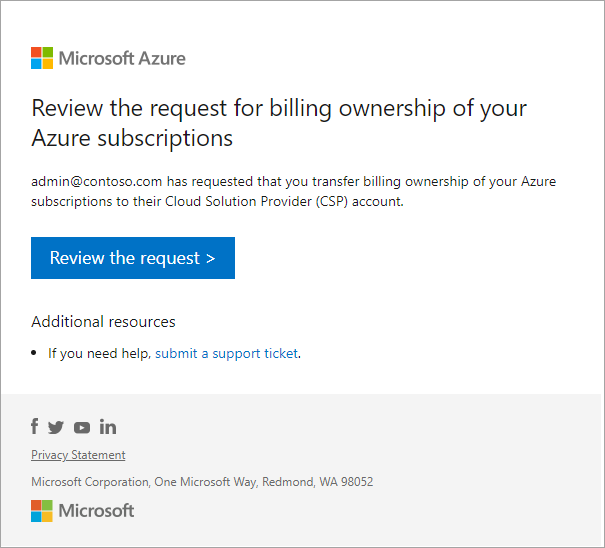
Task: Click the 'If you need help' text
Action: click(100, 353)
